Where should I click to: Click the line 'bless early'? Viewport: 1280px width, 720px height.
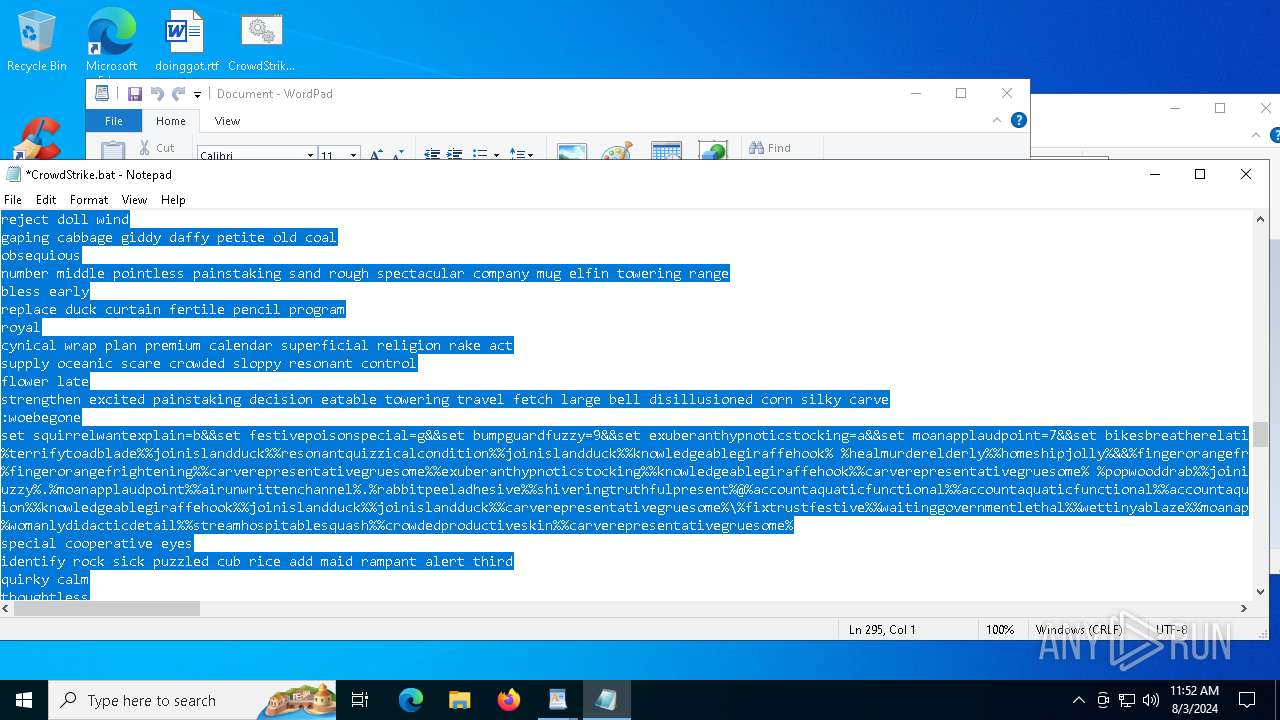point(45,291)
